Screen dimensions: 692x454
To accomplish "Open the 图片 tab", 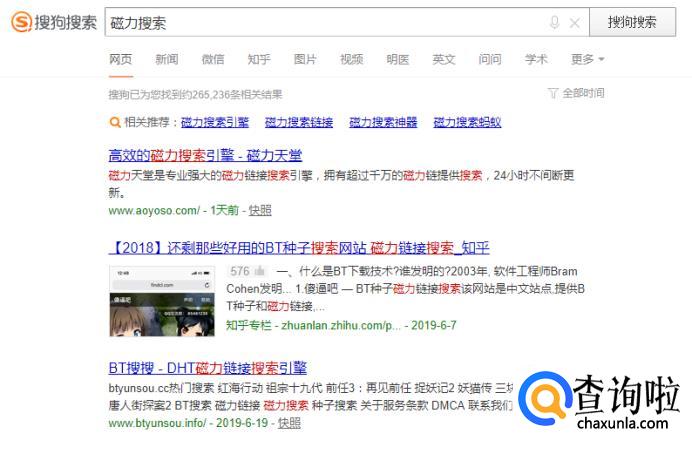I will tap(305, 59).
